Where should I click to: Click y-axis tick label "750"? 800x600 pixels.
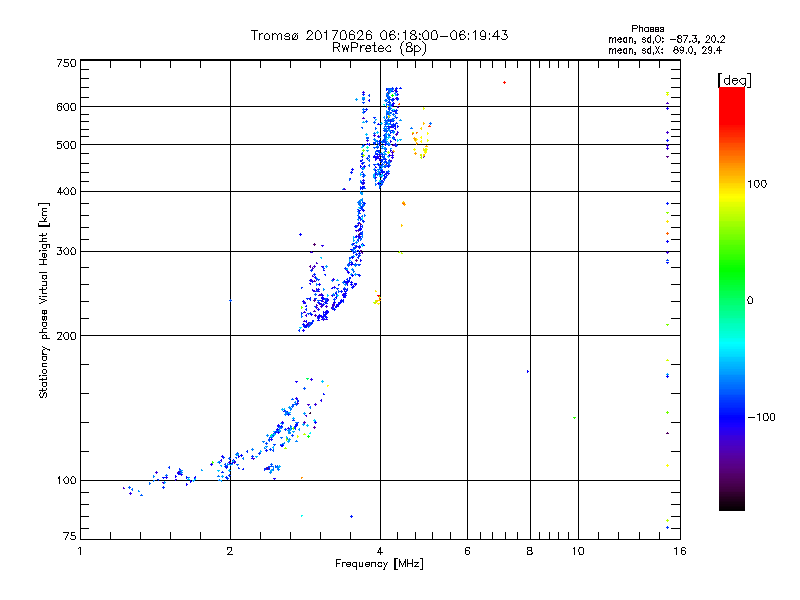tap(66, 63)
